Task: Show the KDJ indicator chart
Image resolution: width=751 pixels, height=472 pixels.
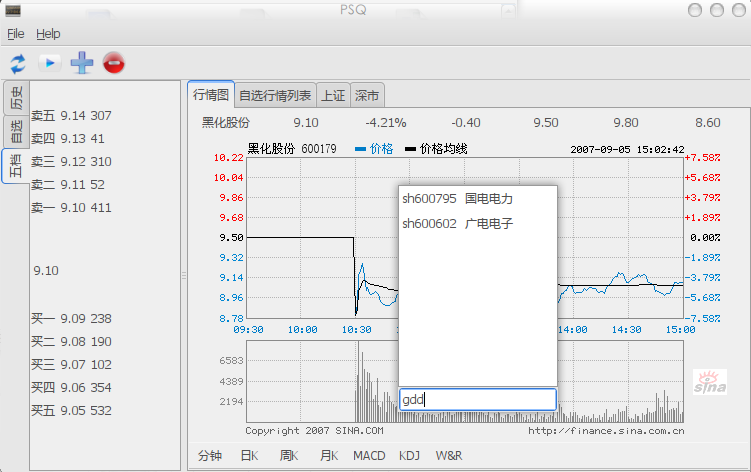Action: (x=410, y=455)
